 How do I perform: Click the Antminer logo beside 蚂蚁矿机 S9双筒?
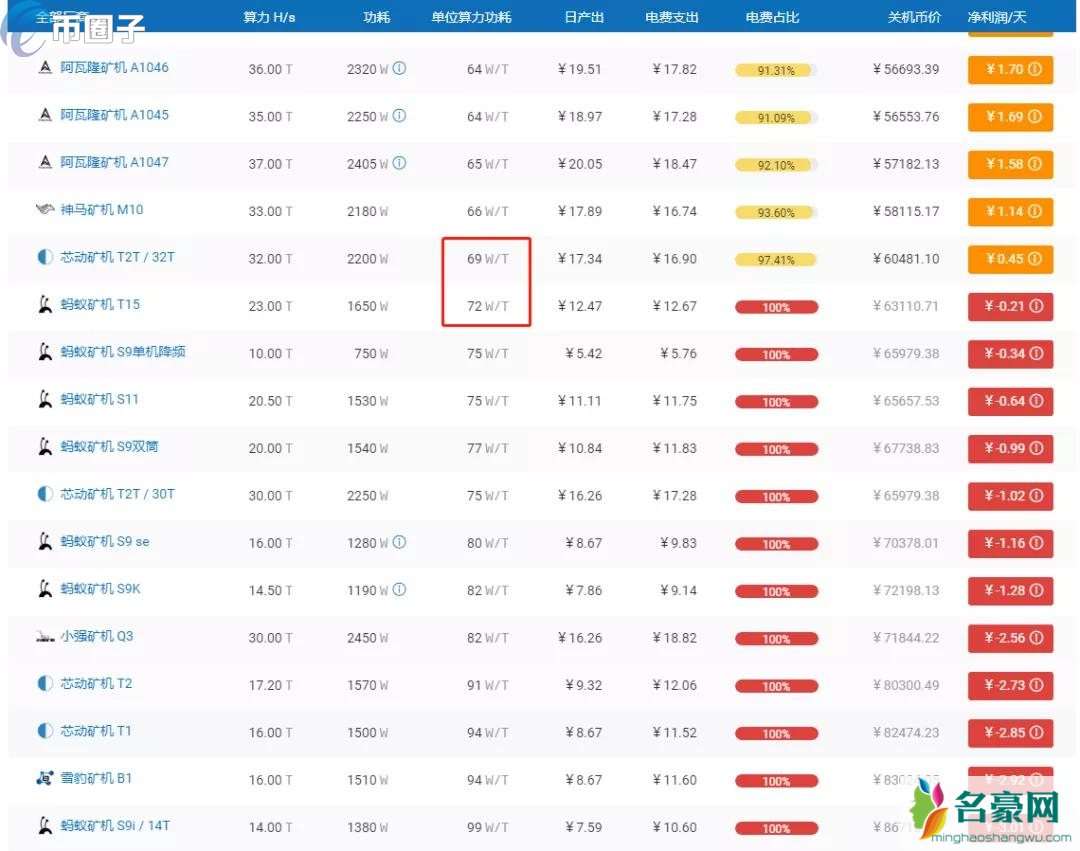tap(45, 447)
